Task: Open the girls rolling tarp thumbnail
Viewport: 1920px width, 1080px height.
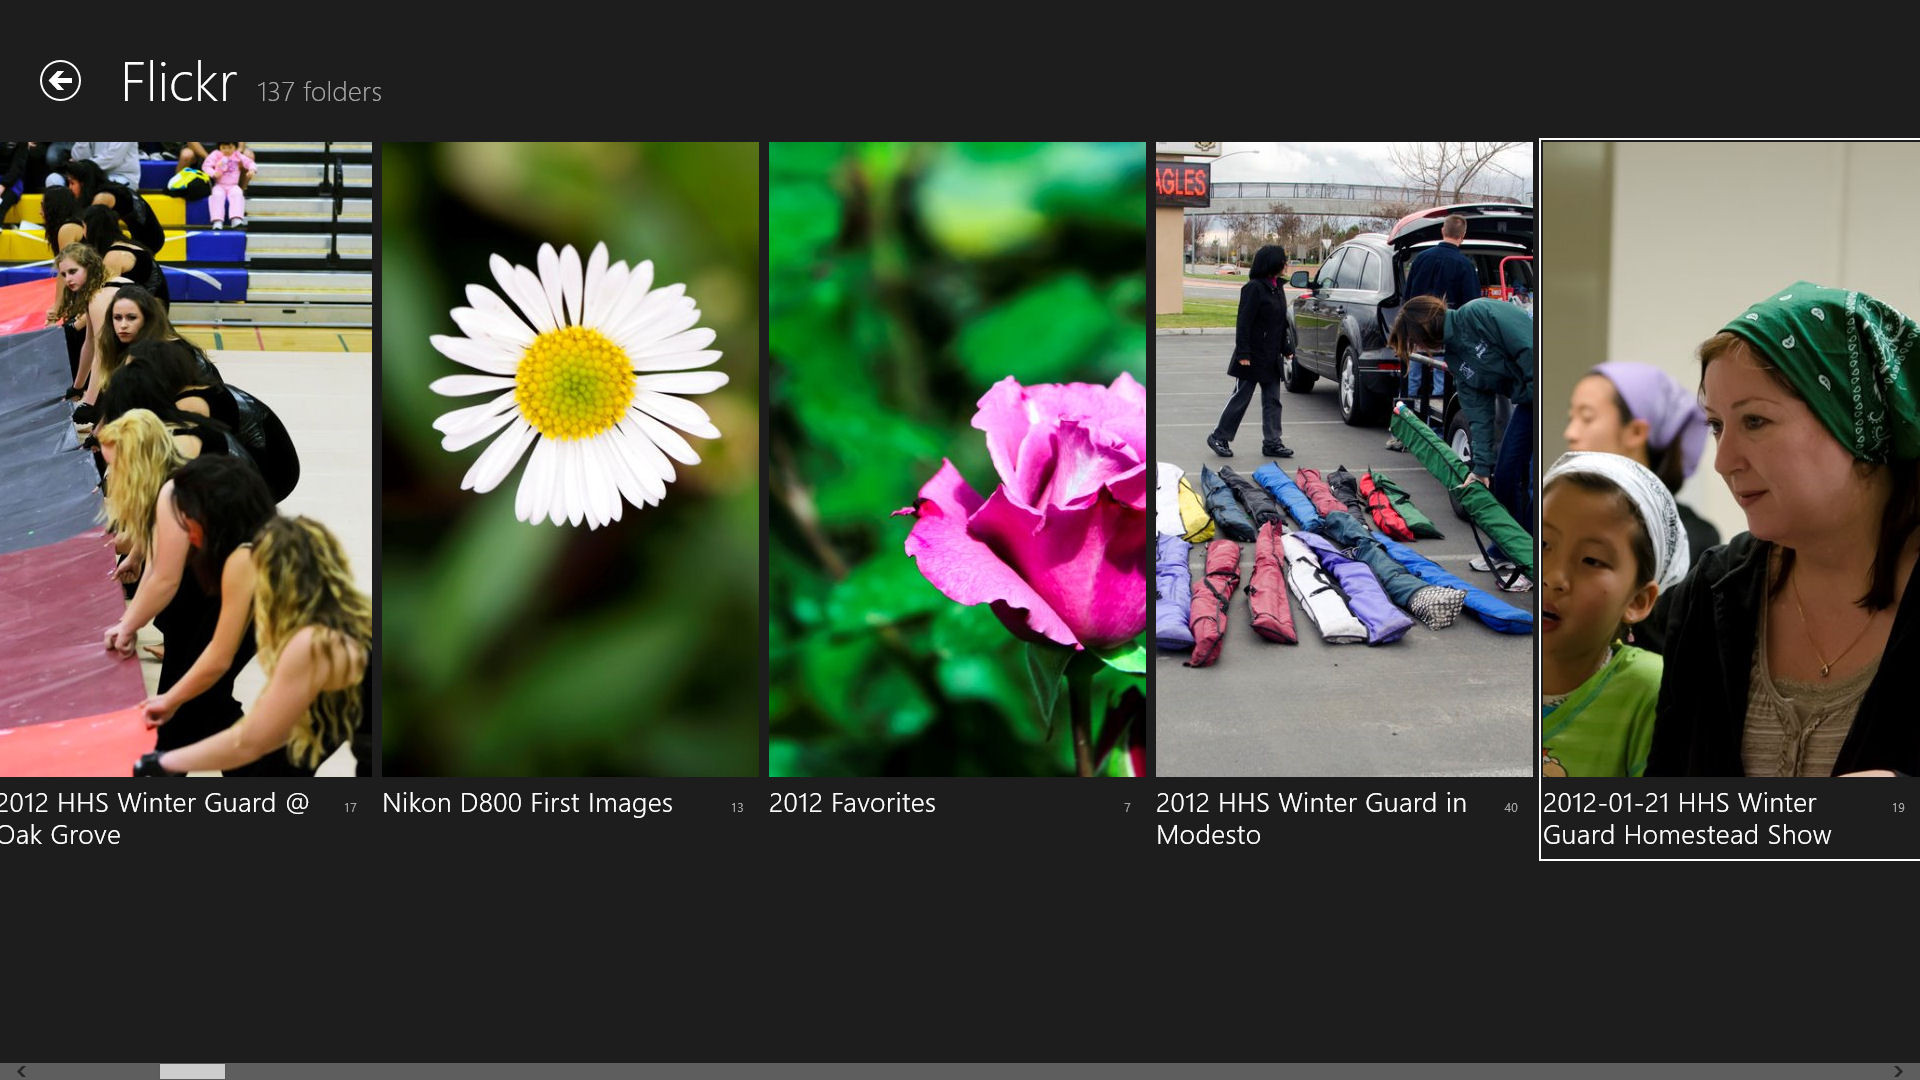Action: click(x=185, y=459)
